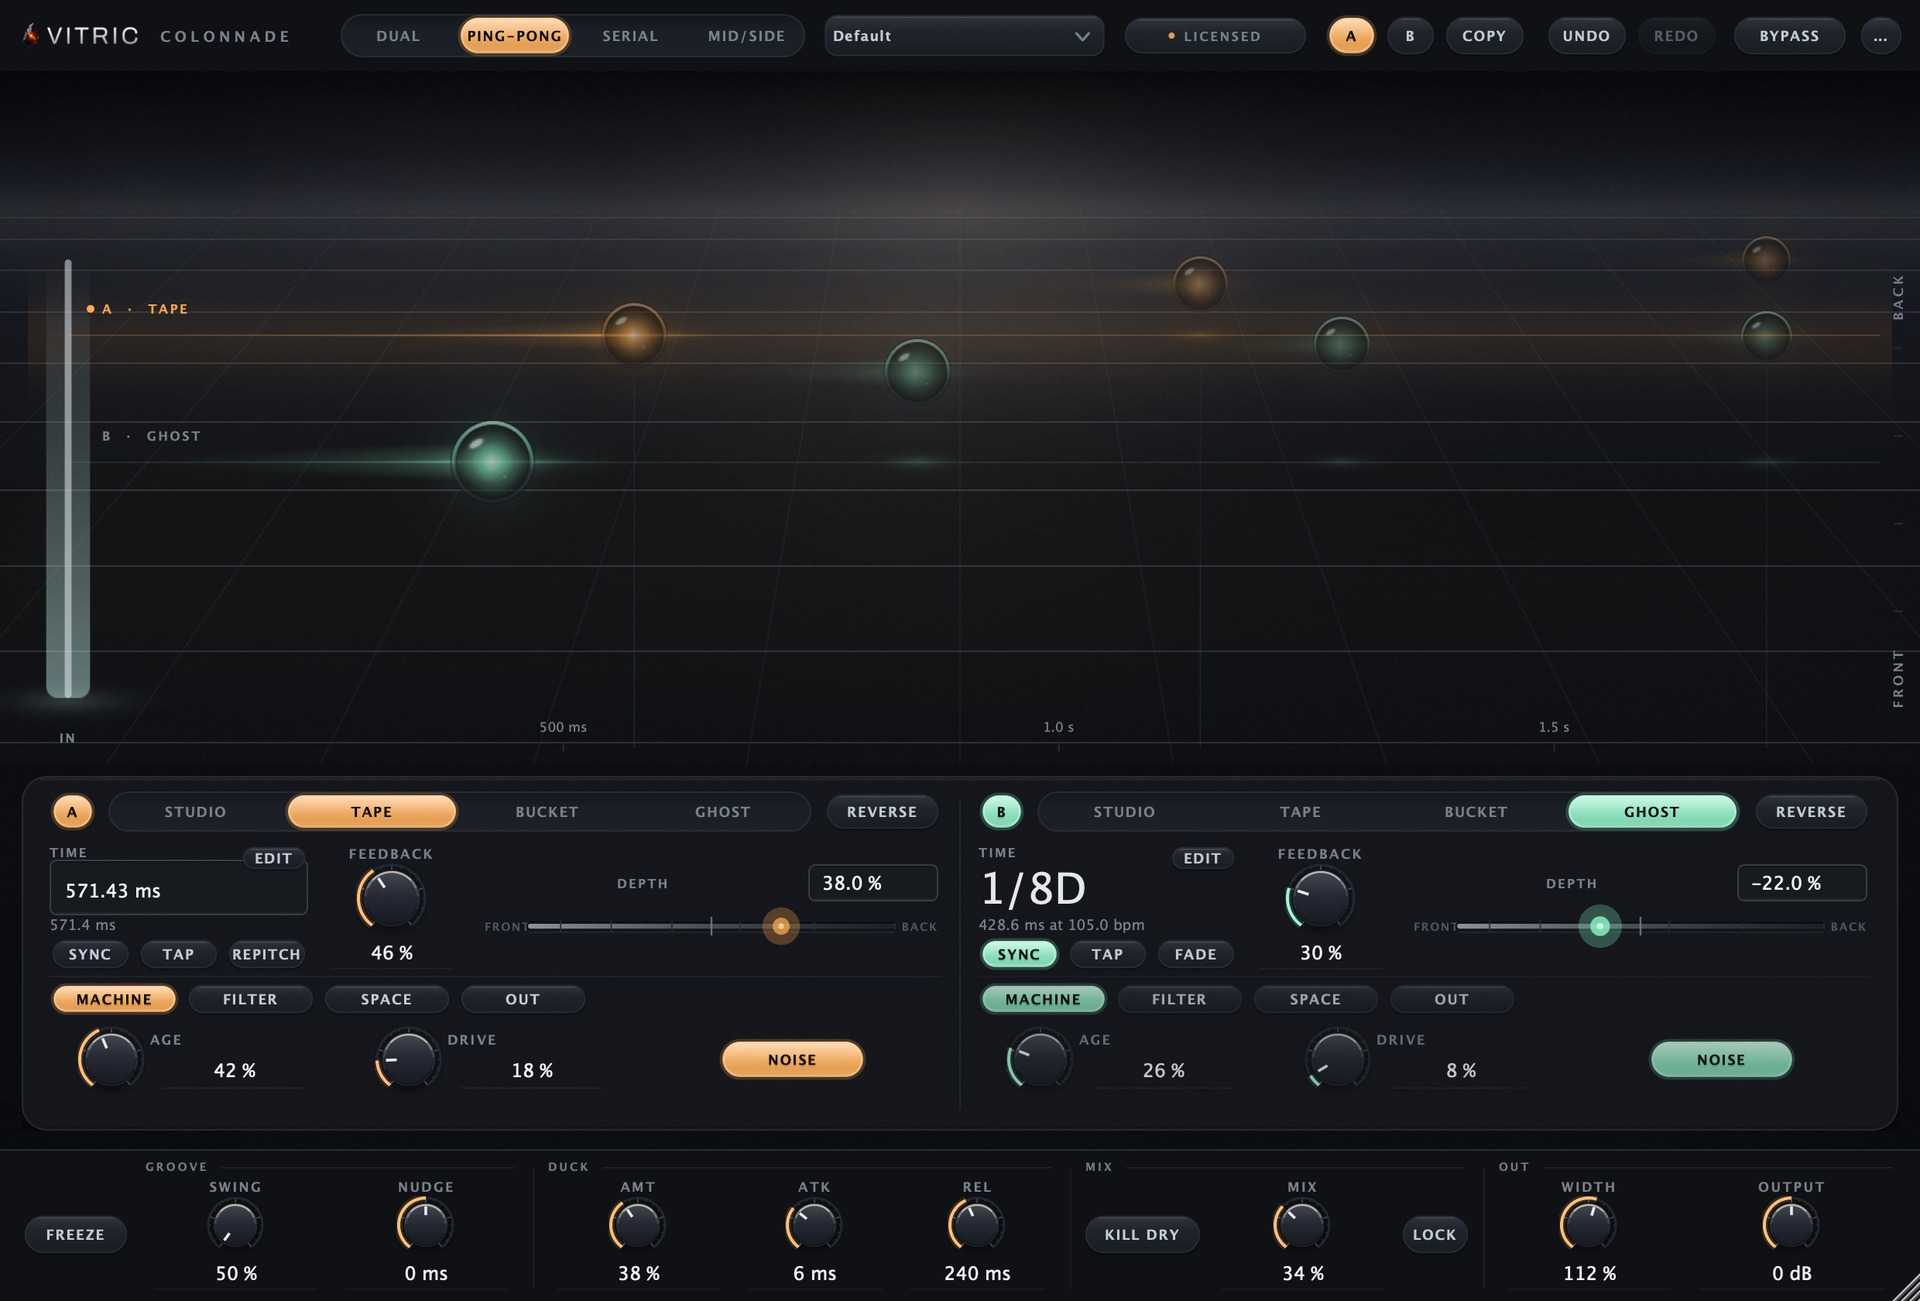1920x1301 pixels.
Task: Open FILTER section of delay B
Action: [x=1179, y=999]
